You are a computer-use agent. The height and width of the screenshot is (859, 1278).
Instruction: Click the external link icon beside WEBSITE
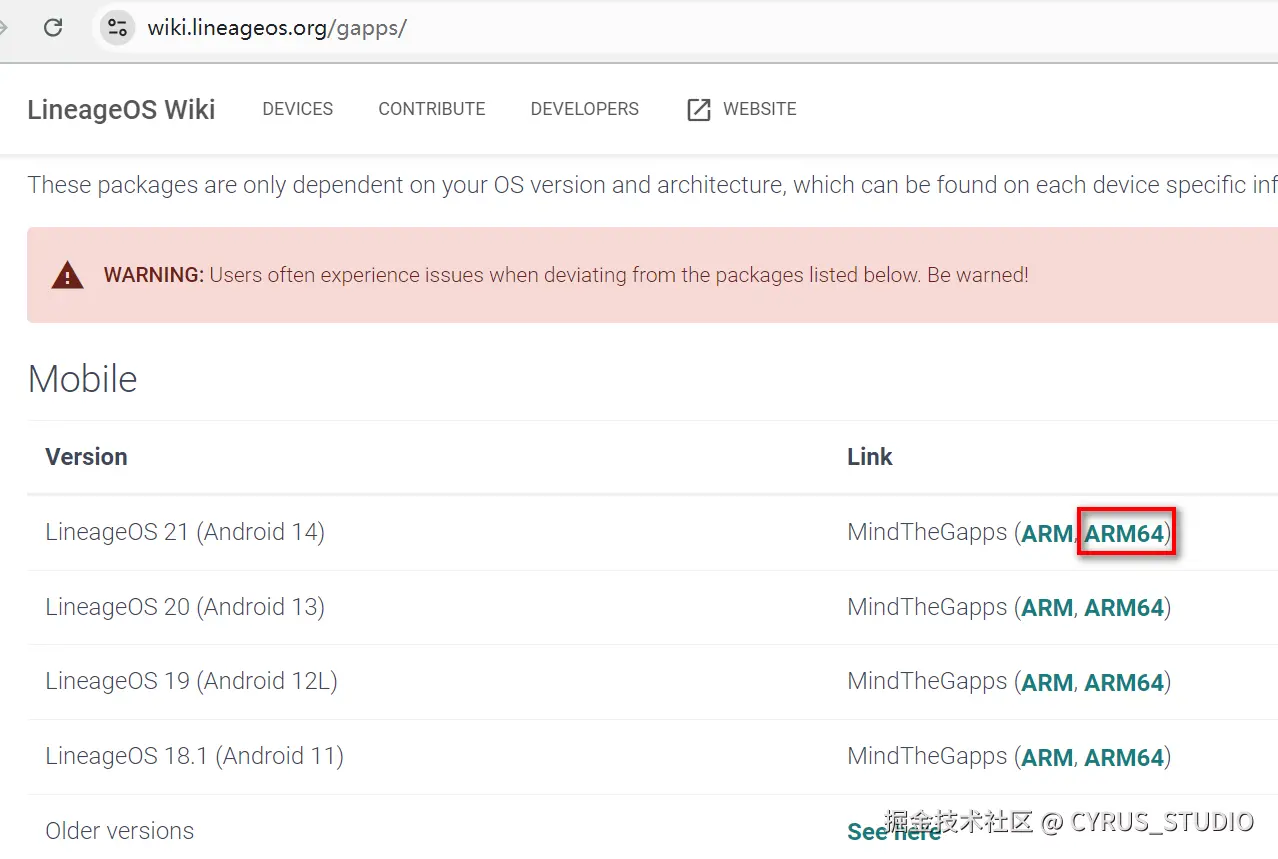point(698,110)
